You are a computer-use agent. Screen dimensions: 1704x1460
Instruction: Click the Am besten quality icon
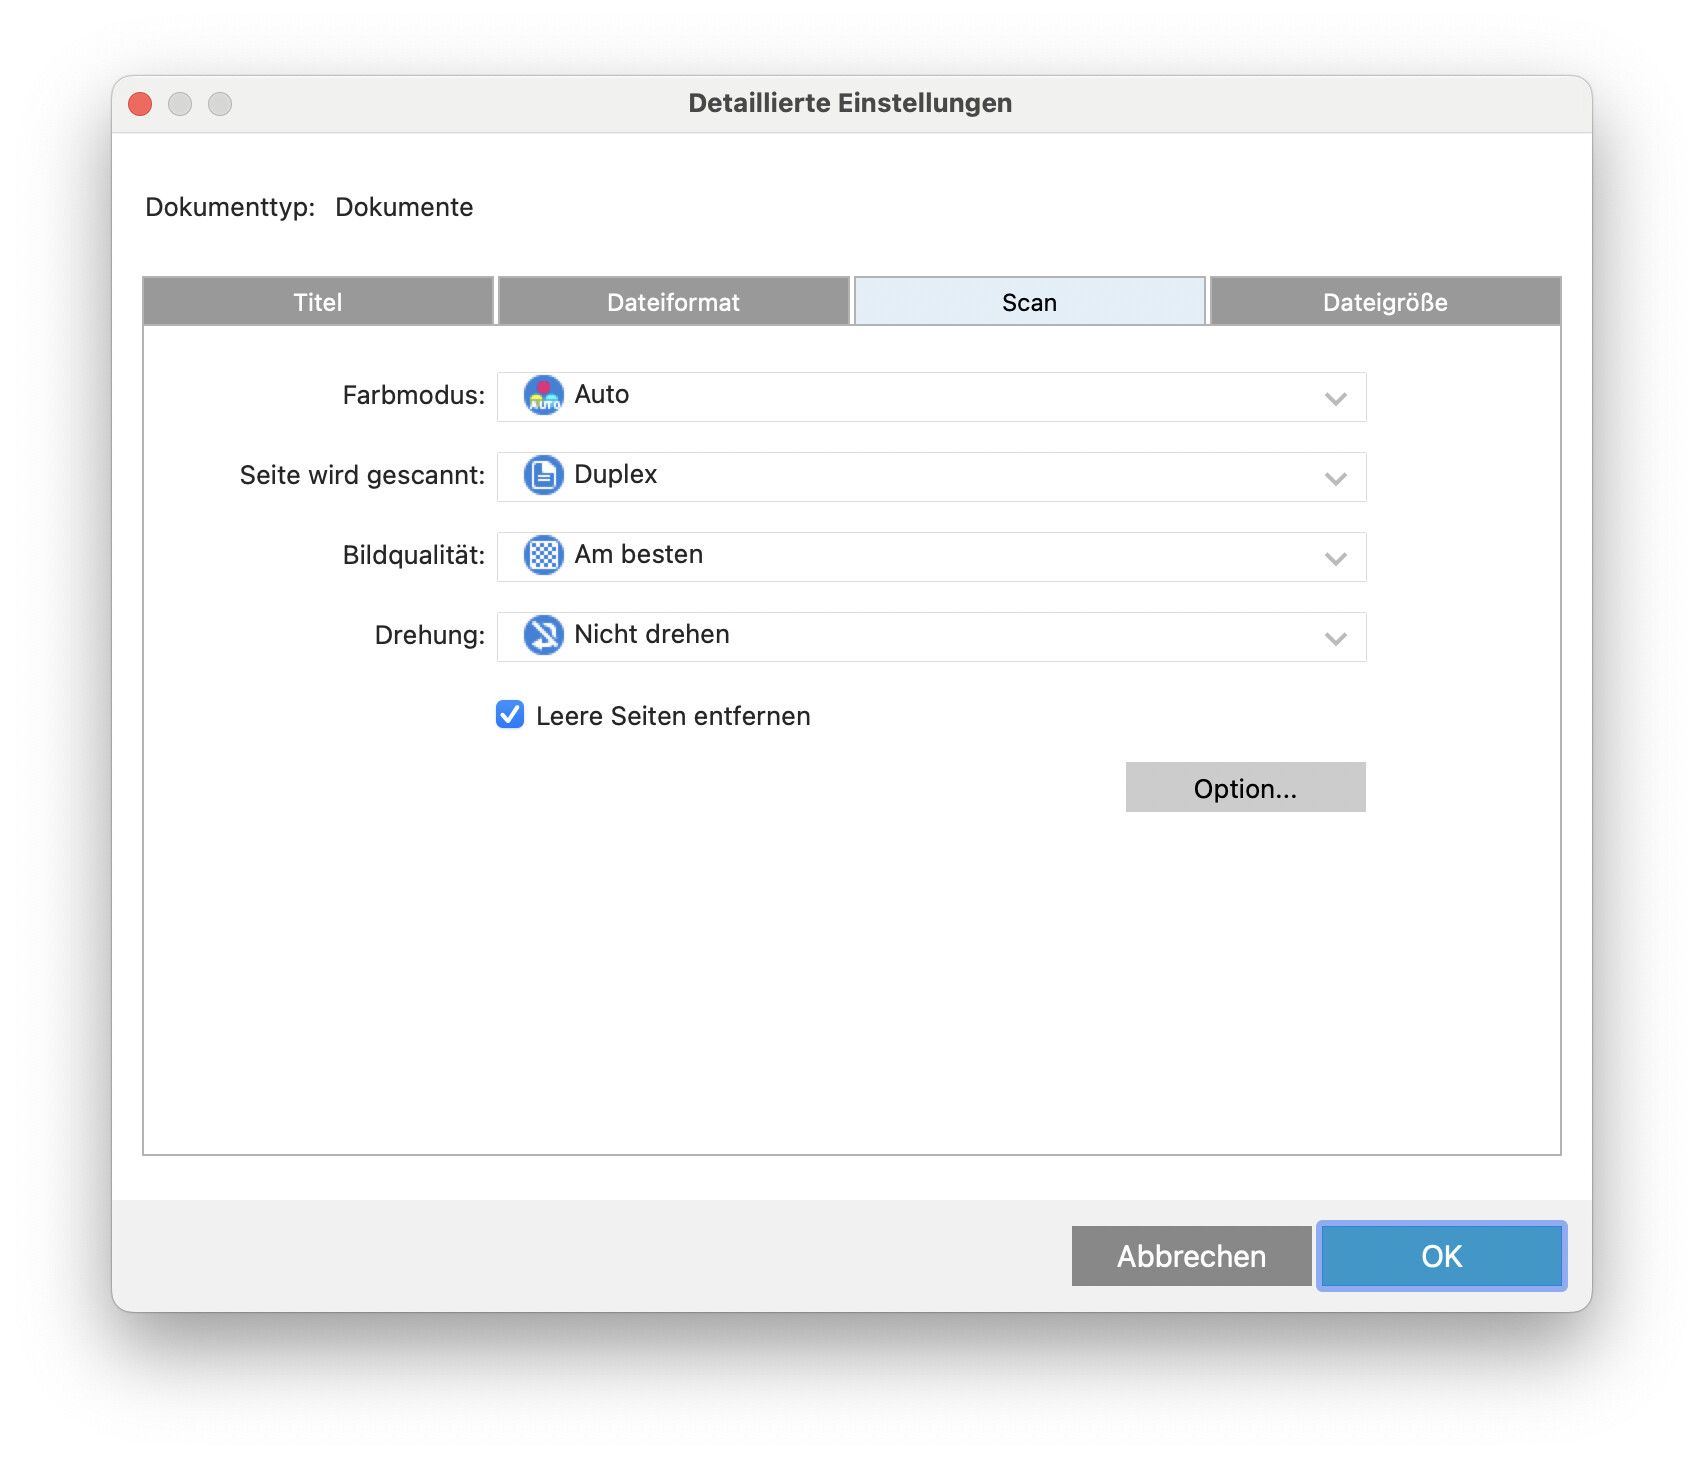pyautogui.click(x=543, y=555)
